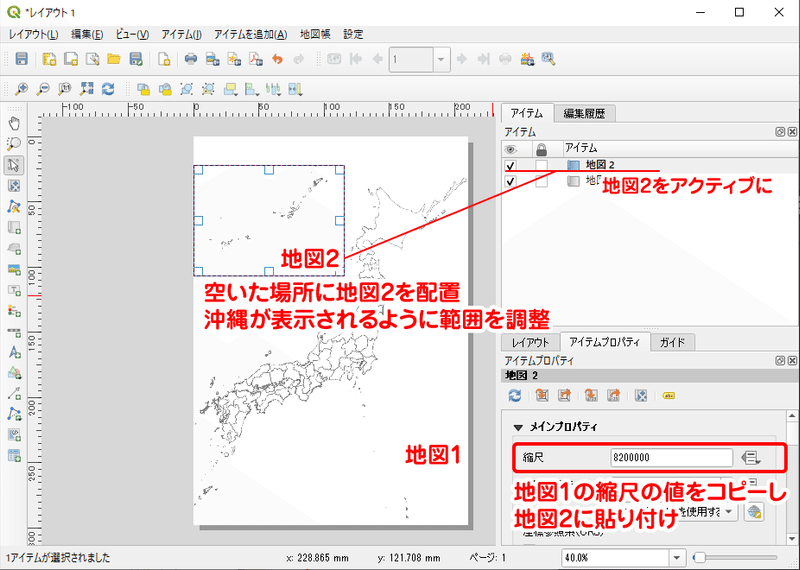Zoom to show the full layout
This screenshot has width=800, height=570.
pyautogui.click(x=86, y=89)
